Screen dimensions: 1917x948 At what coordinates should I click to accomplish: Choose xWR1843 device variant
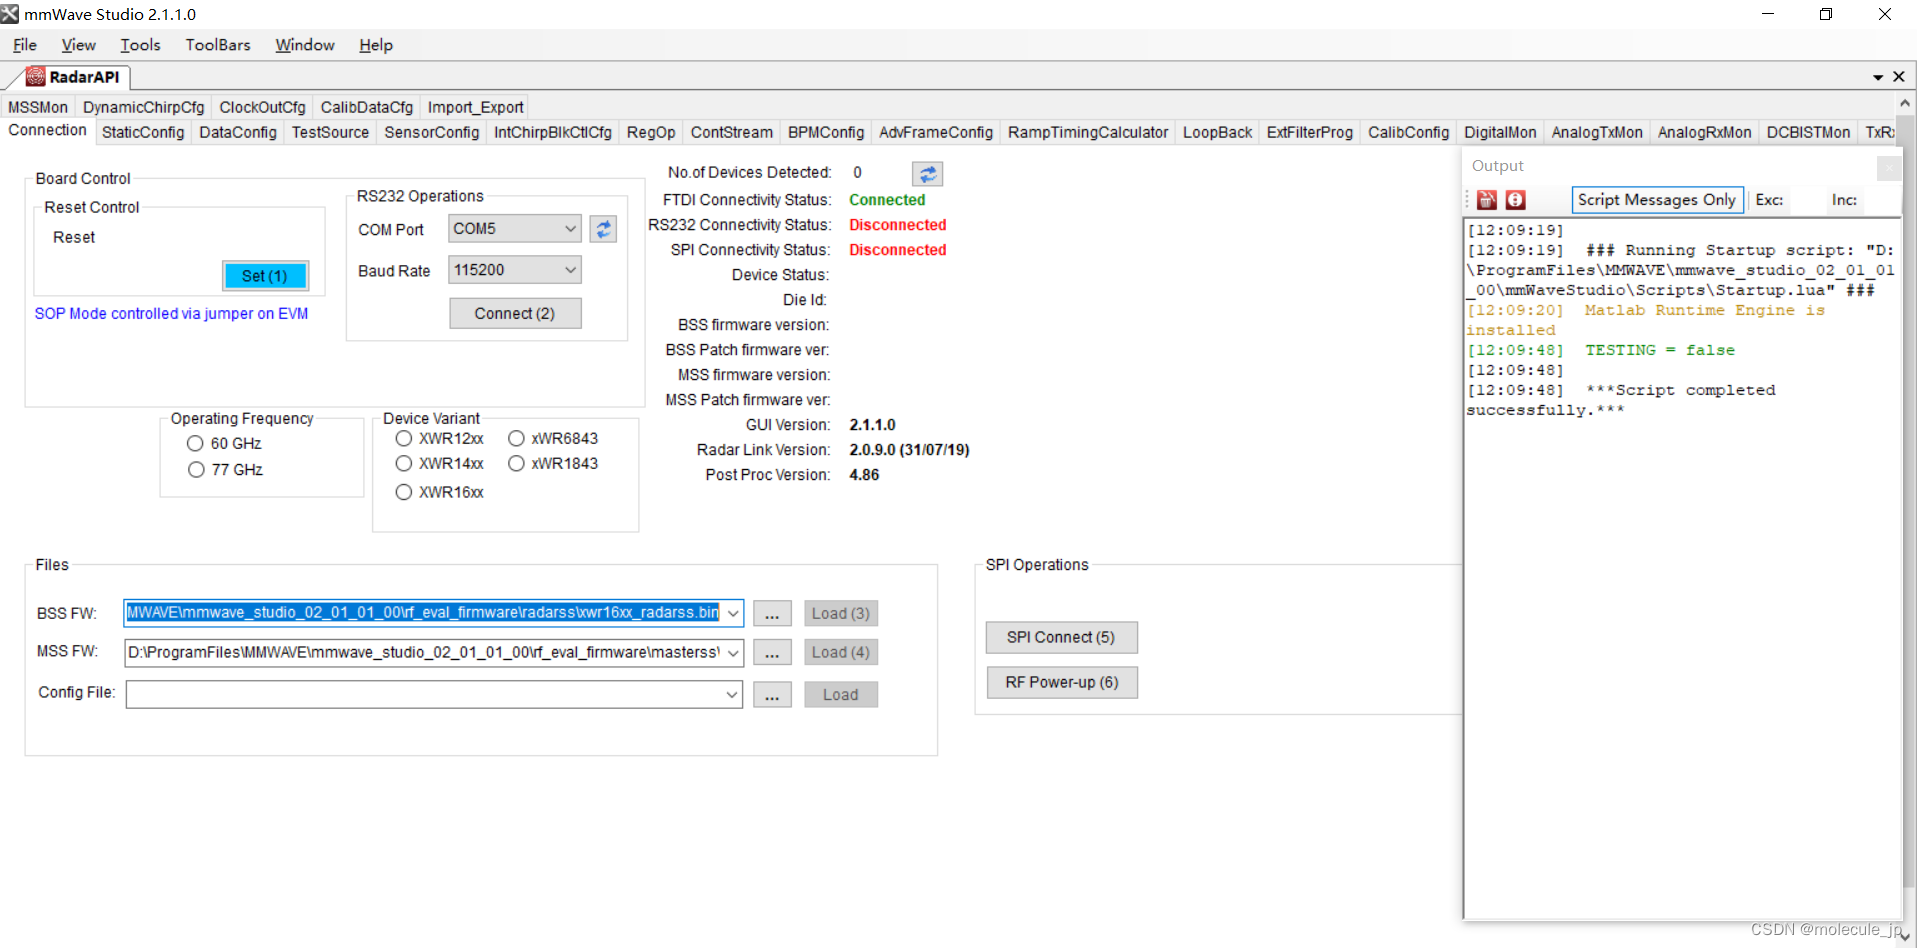[516, 464]
